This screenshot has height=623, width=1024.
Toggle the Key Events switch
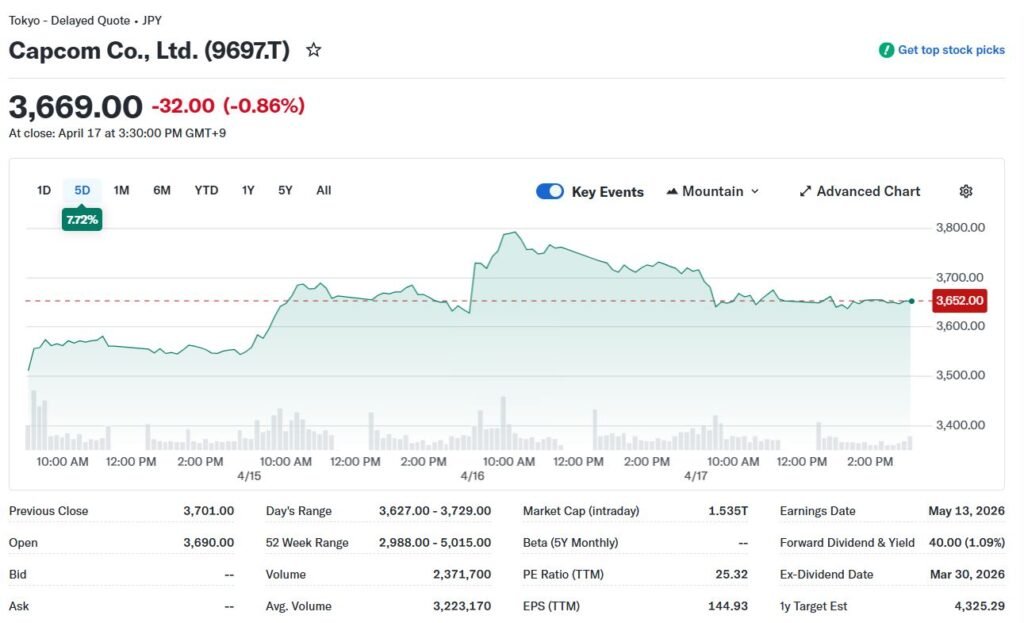(550, 191)
